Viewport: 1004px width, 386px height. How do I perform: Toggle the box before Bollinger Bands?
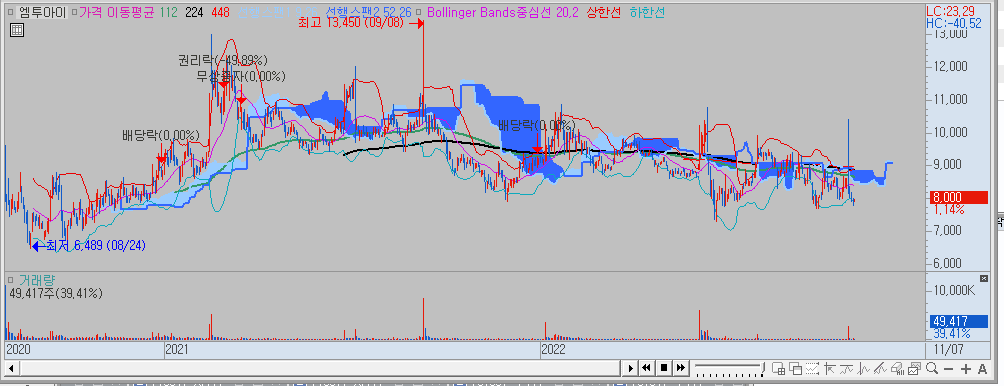[x=418, y=12]
